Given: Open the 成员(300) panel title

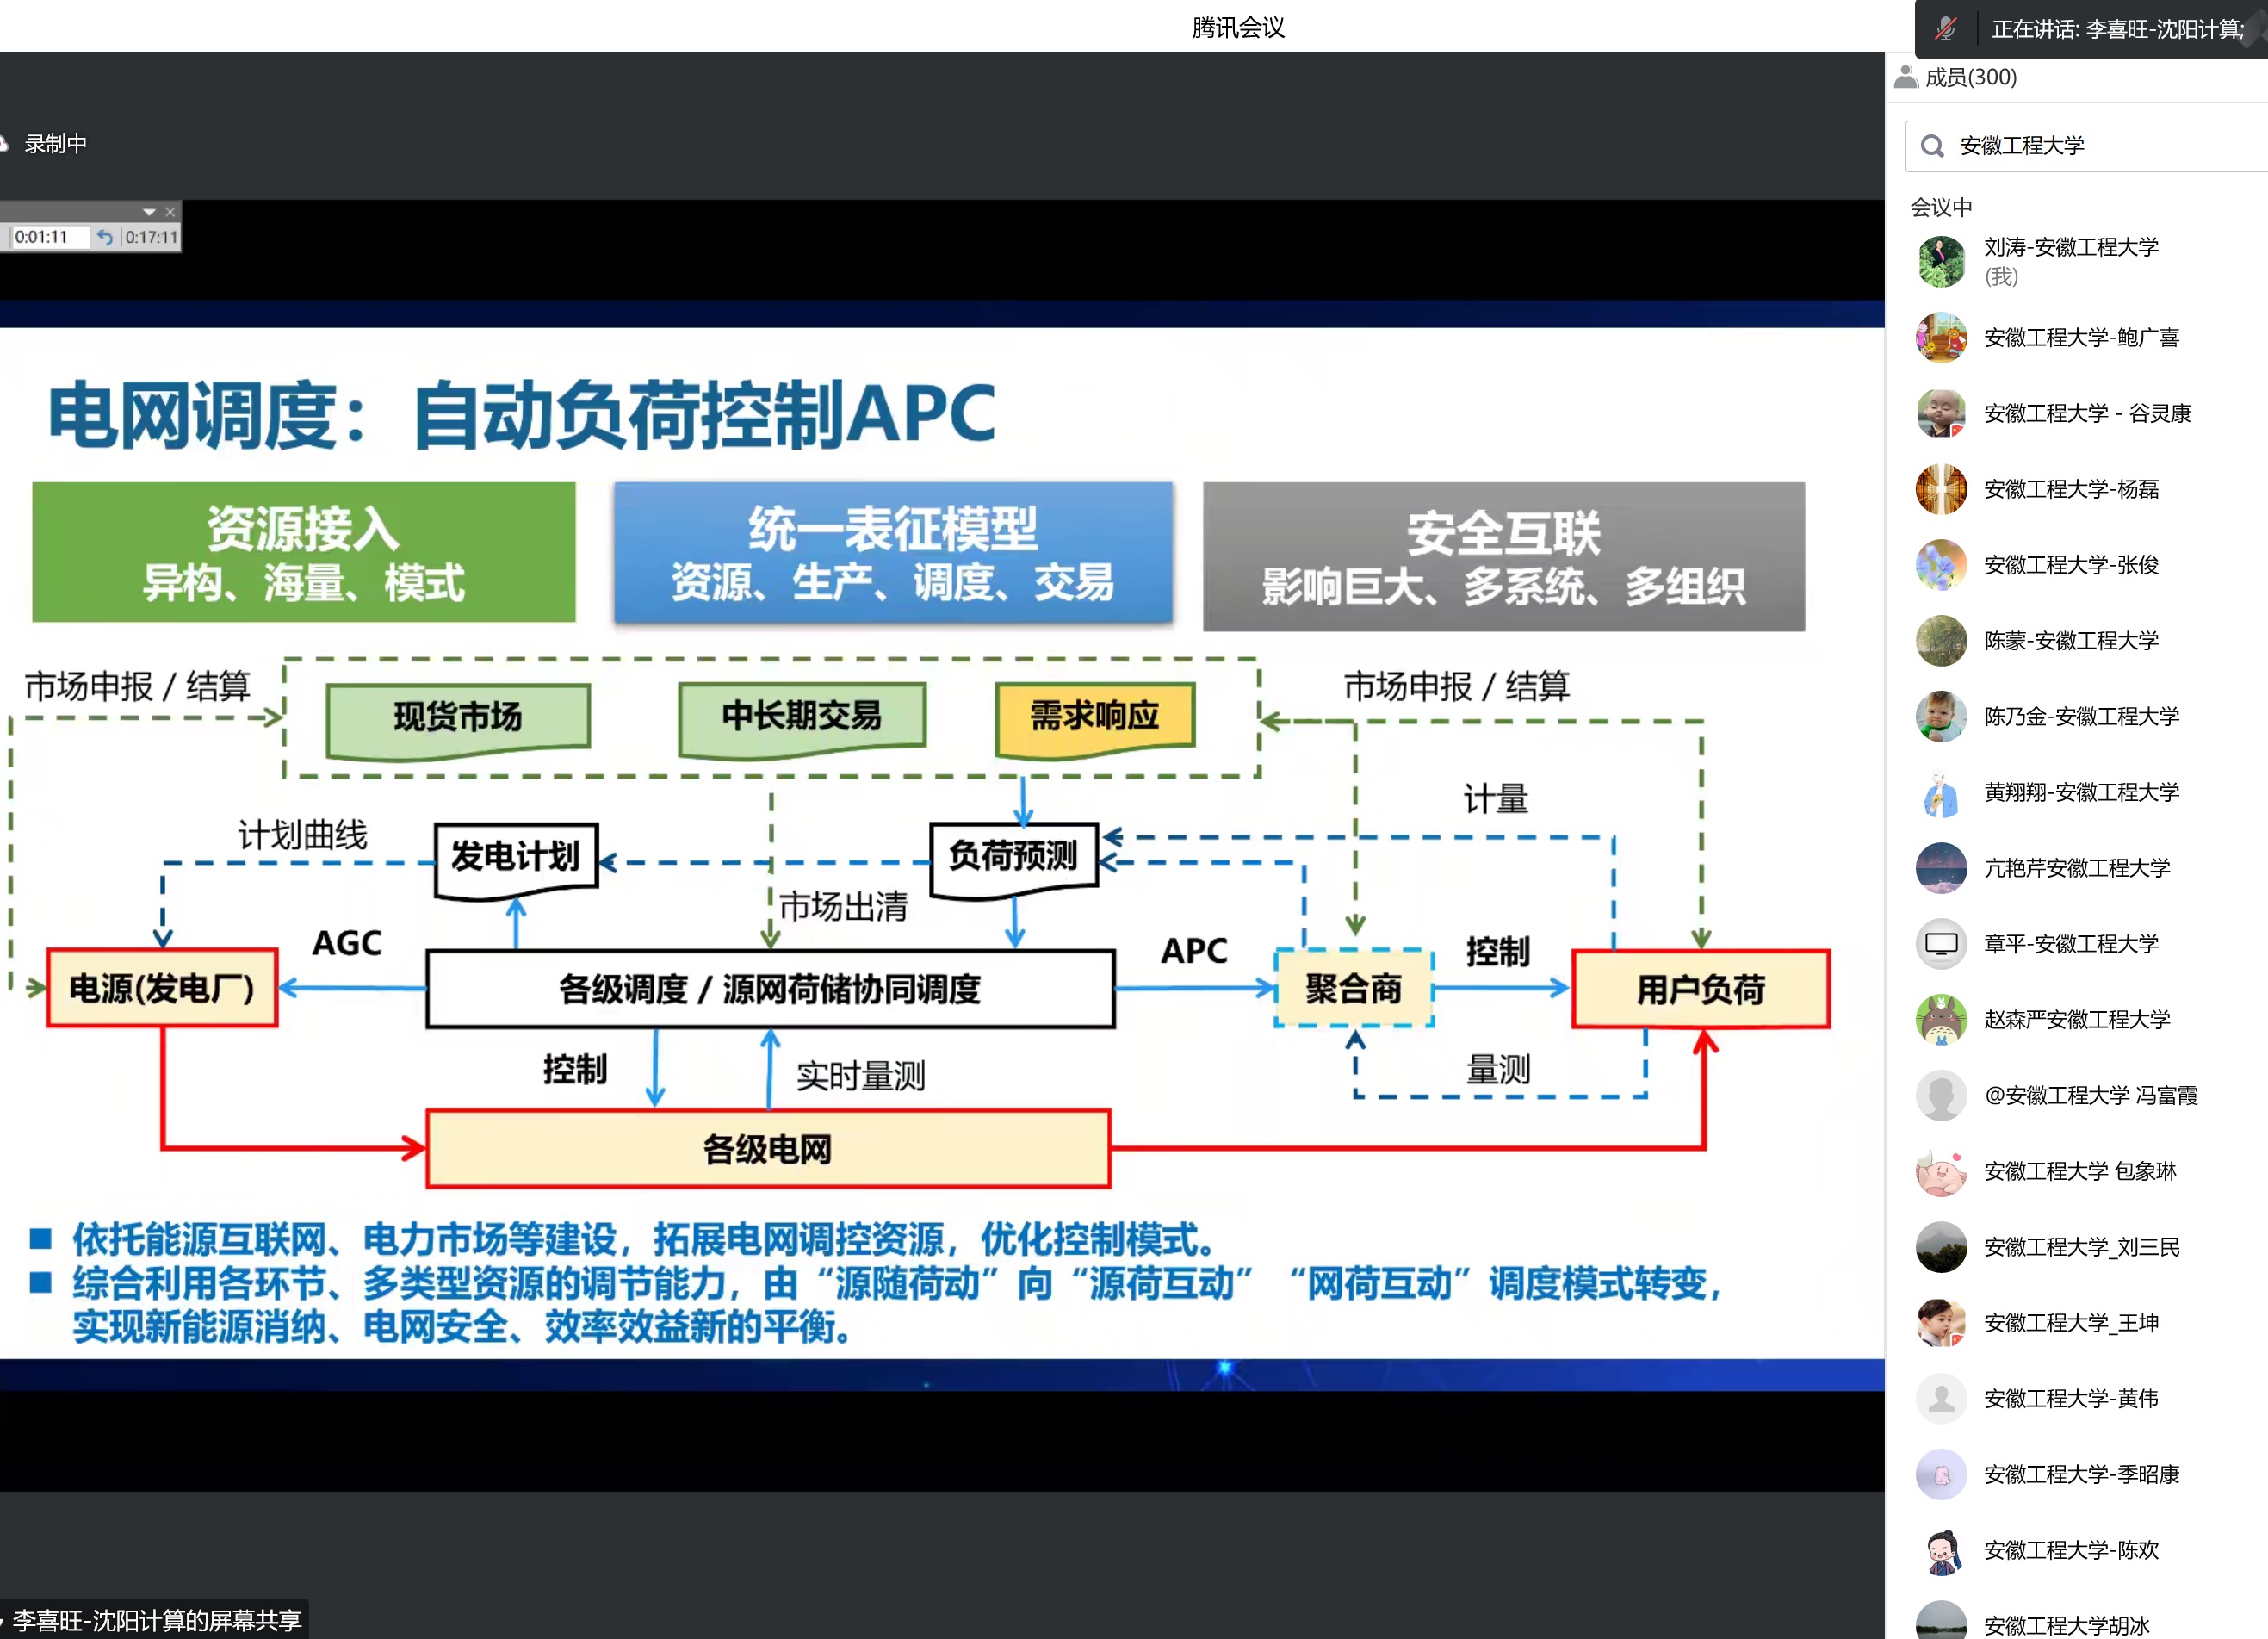Looking at the screenshot, I should pos(1970,77).
